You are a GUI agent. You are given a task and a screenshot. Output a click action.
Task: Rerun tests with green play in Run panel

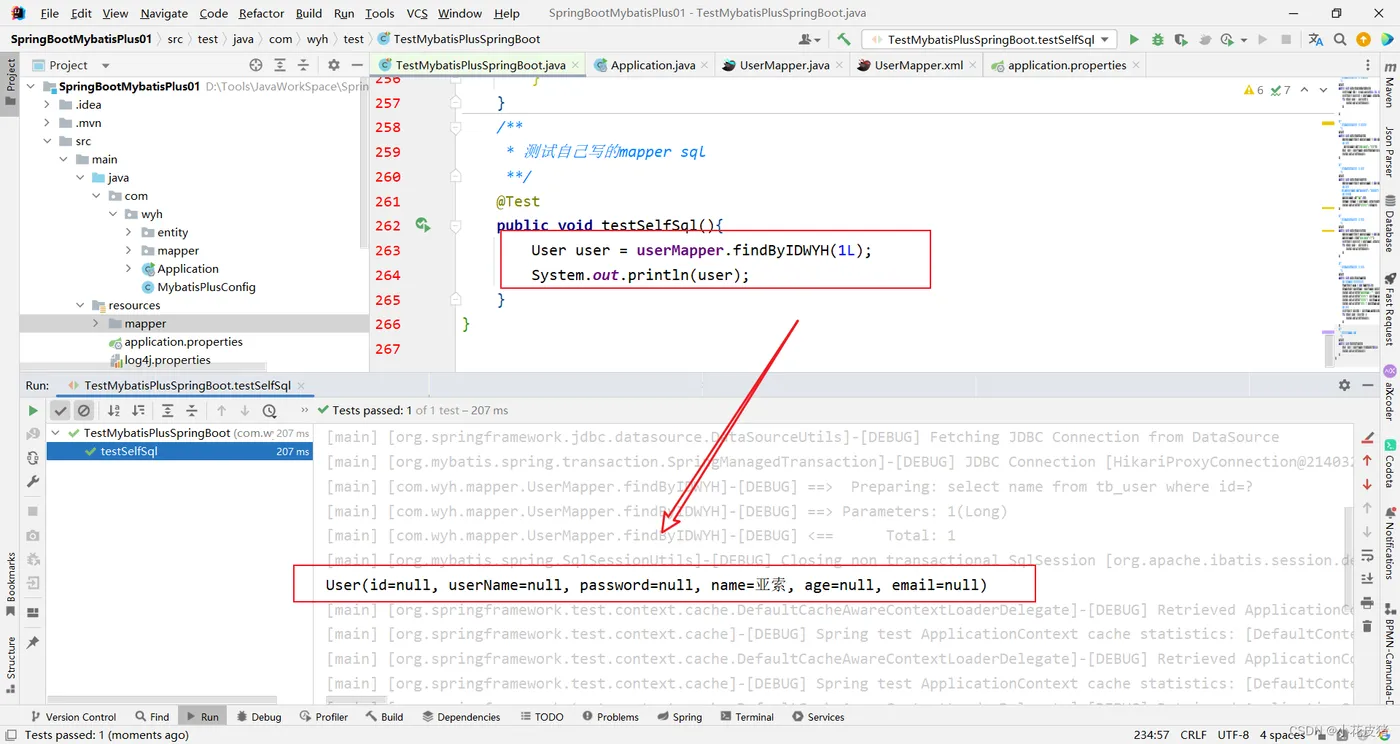pos(33,411)
